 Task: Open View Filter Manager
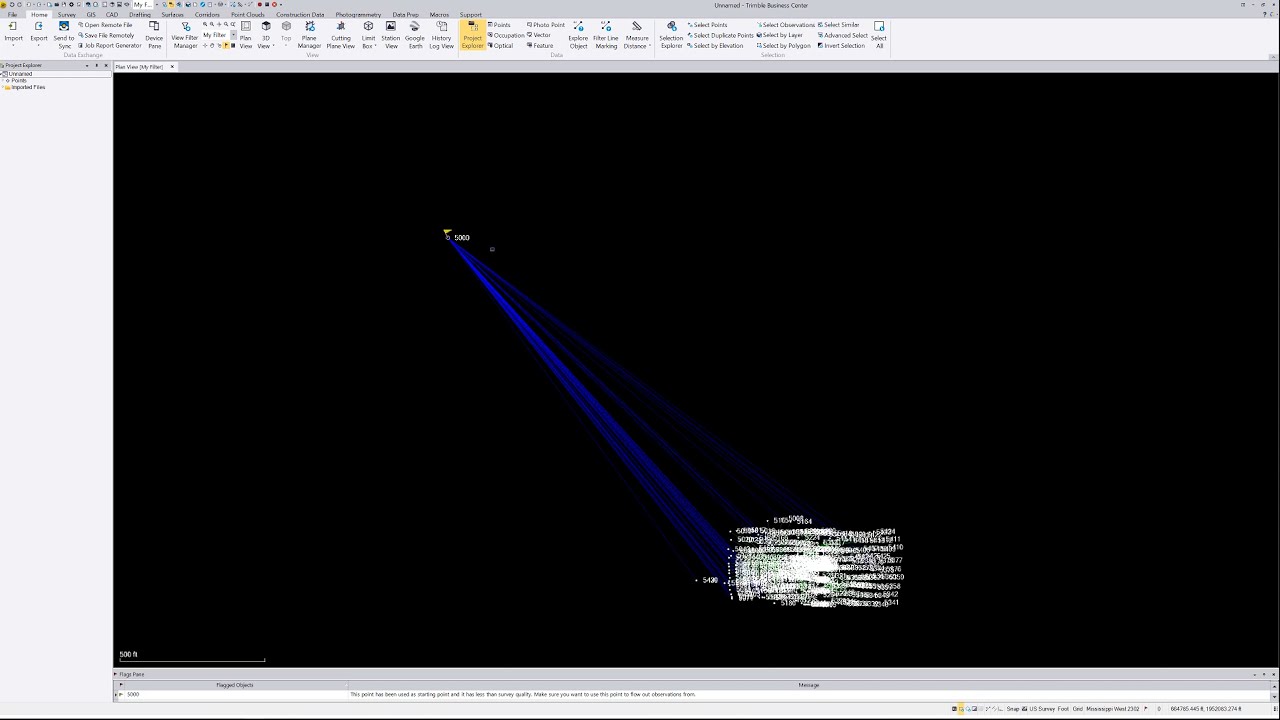coord(185,34)
